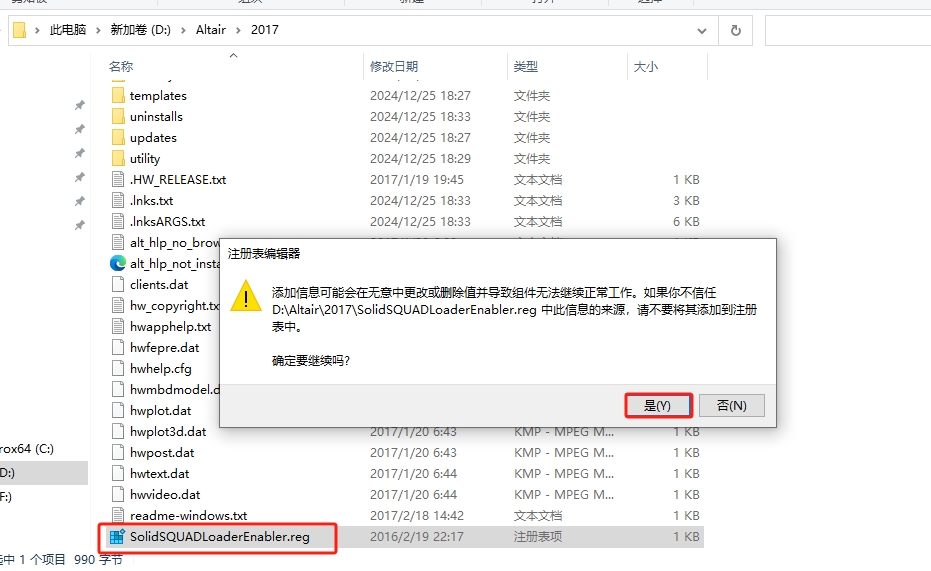Screen dimensions: 931x571
Task: Select the uninstalls folder name
Action: click(x=156, y=116)
